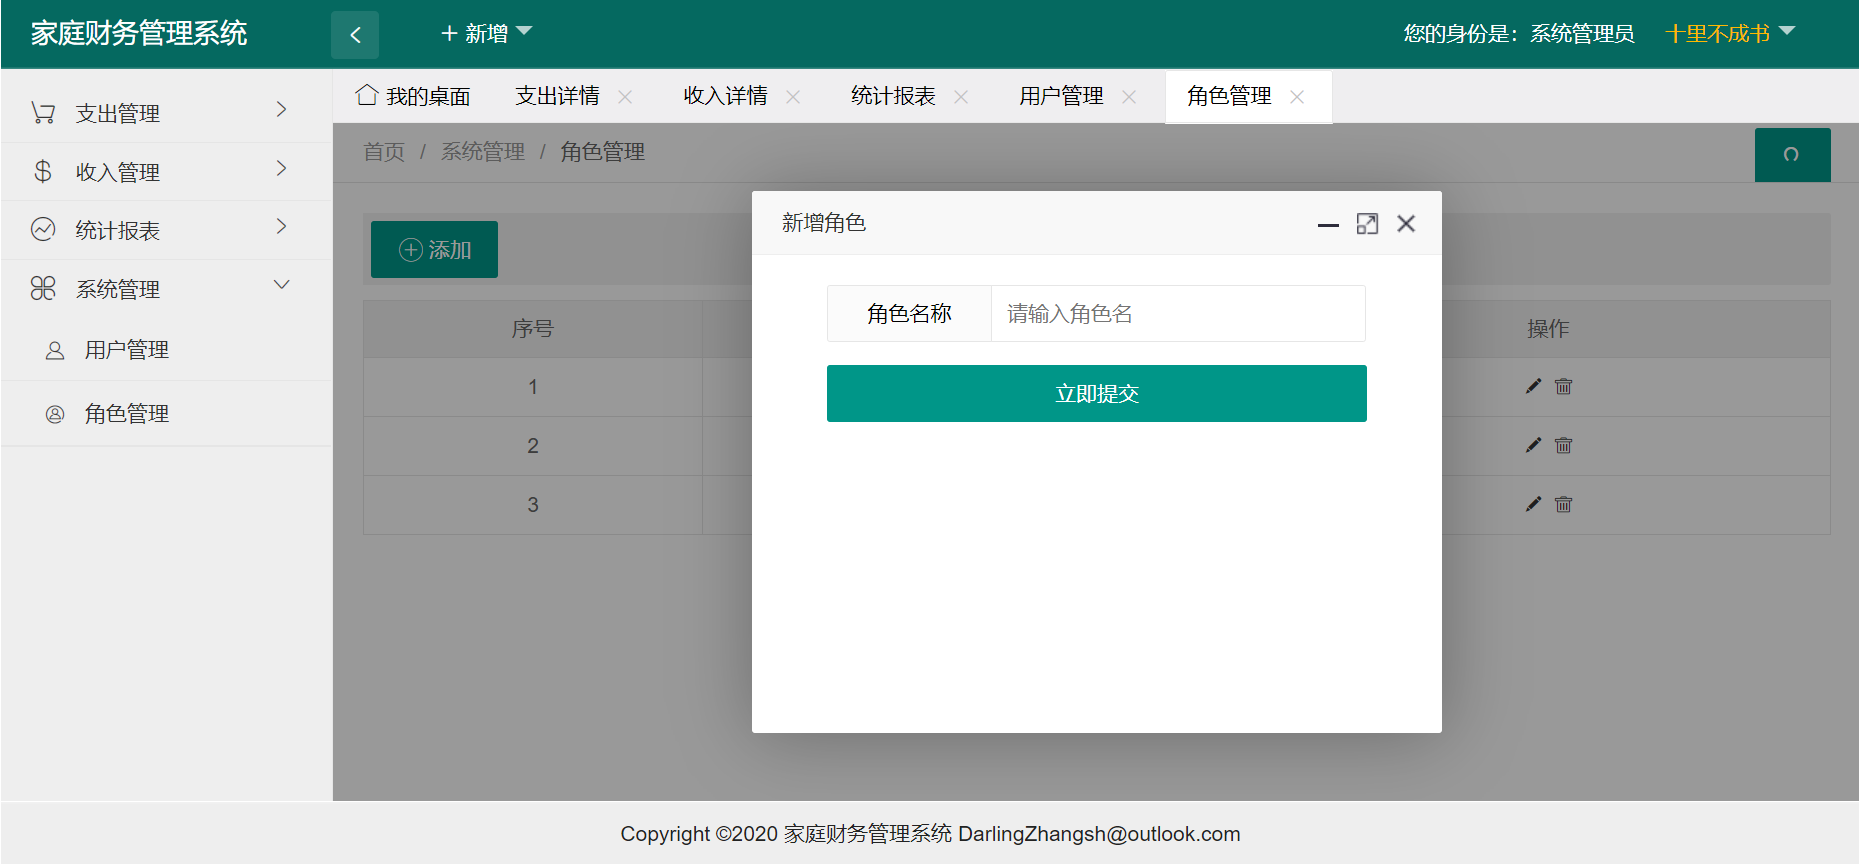Click the edit pencil icon in row 3
Screen dimensions: 1859x864
tap(1533, 505)
